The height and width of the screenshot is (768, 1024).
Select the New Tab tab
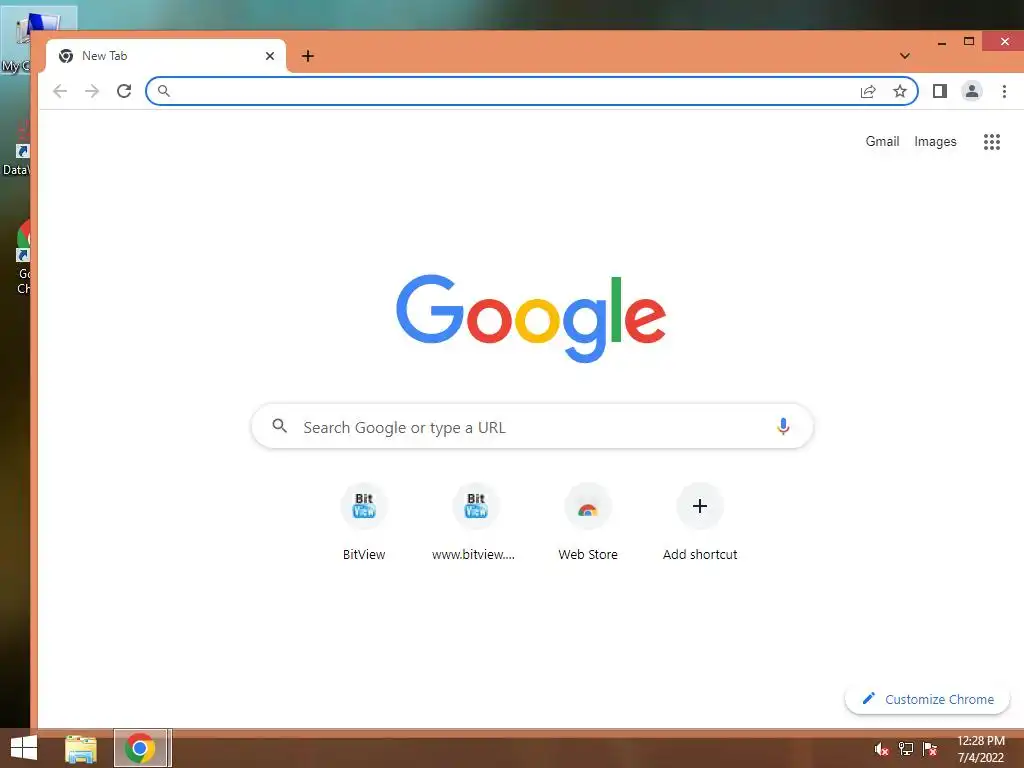tap(166, 56)
